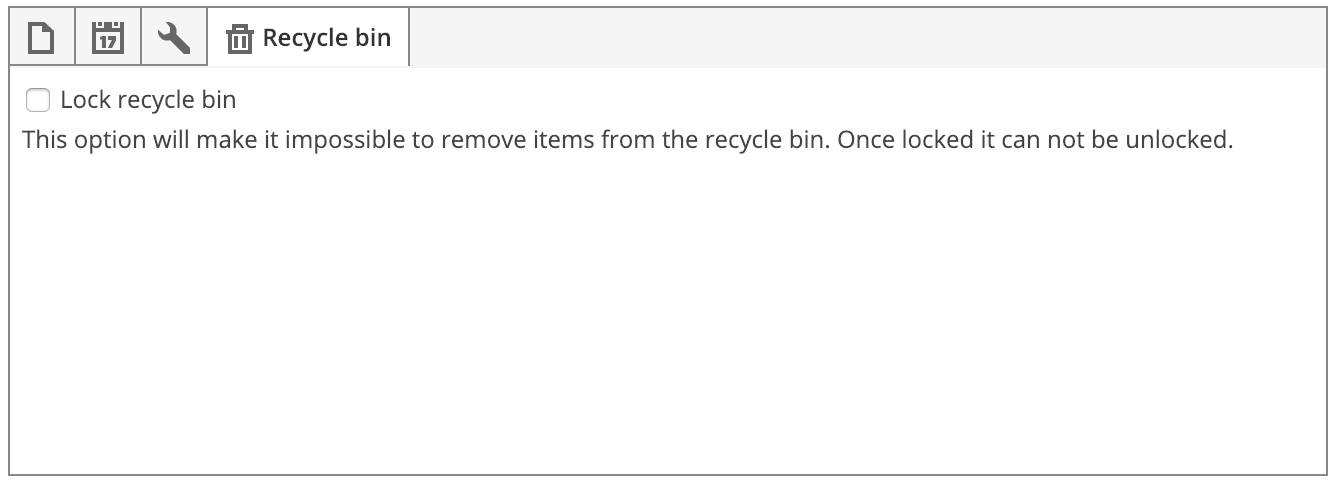This screenshot has width=1338, height=486.
Task: Open the blank page document tab
Action: pos(41,38)
